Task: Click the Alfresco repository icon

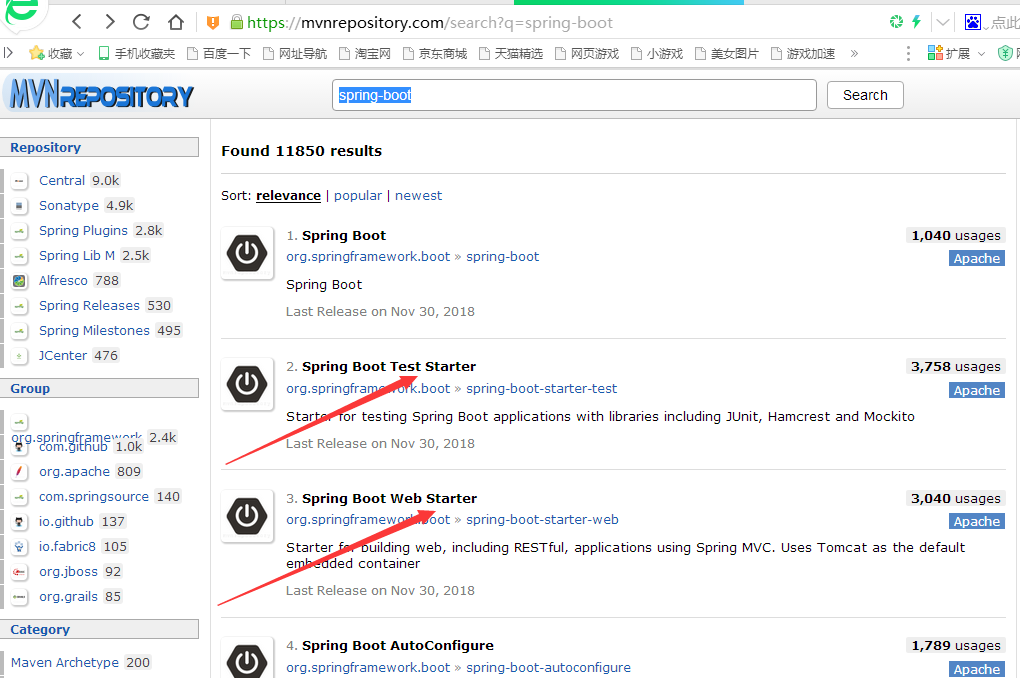Action: [x=20, y=281]
